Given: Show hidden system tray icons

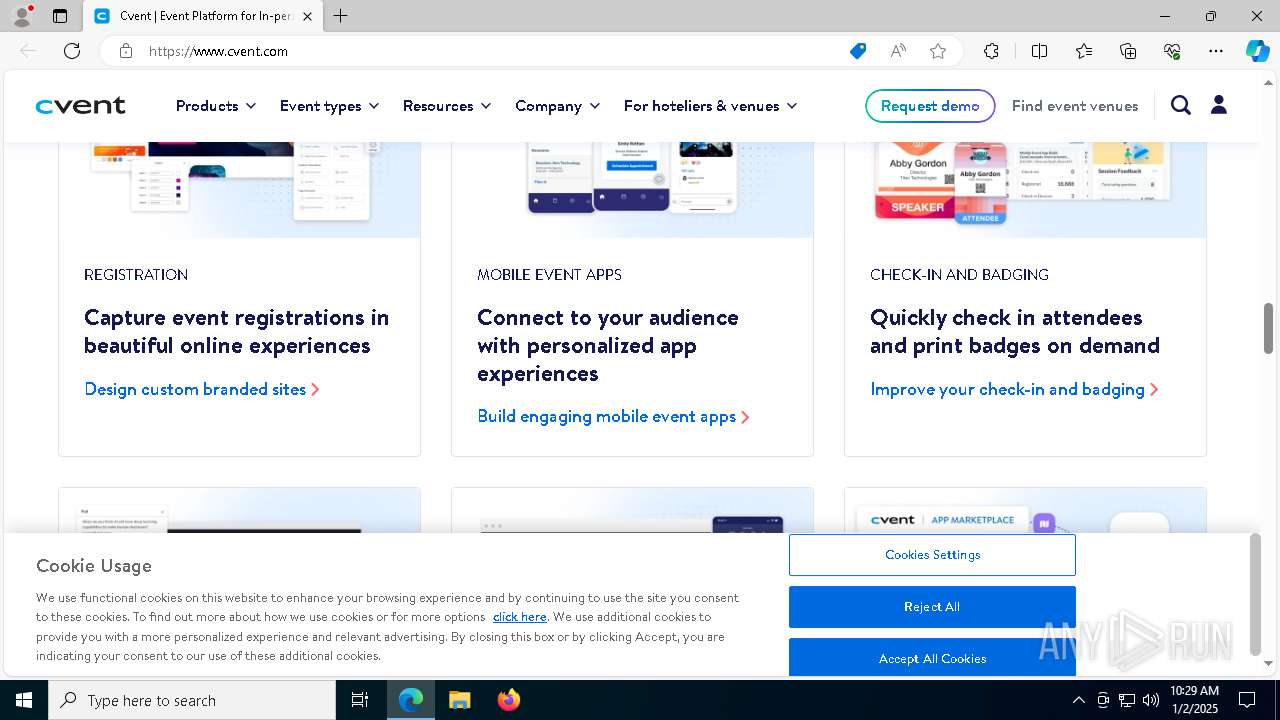Looking at the screenshot, I should [x=1078, y=700].
